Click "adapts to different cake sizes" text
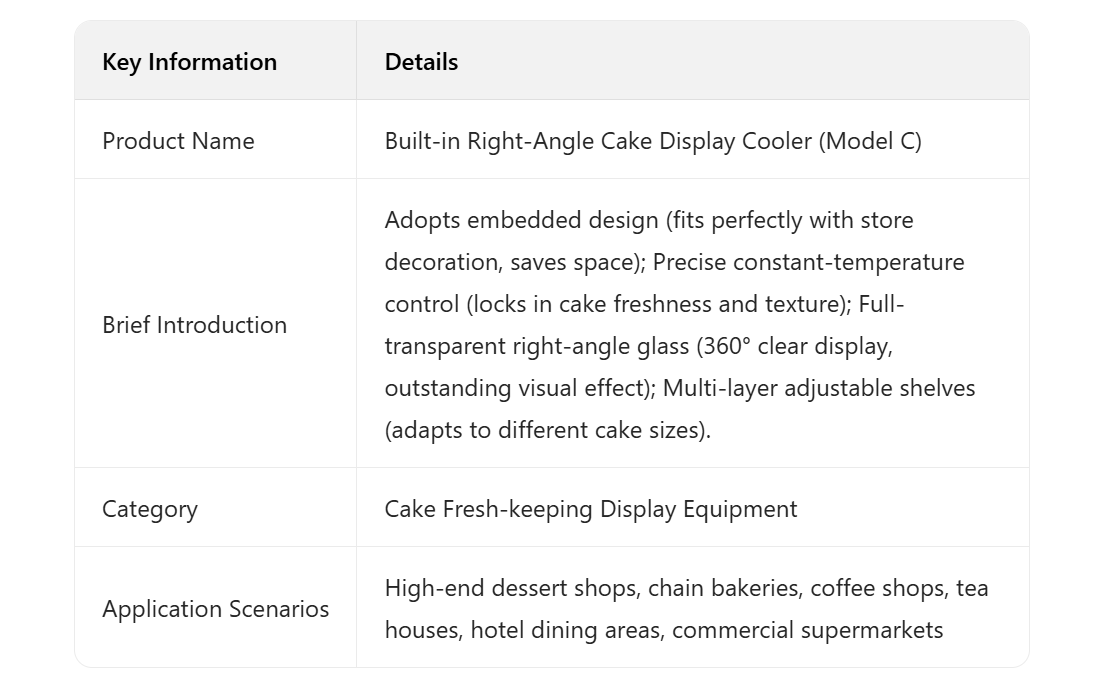Image resolution: width=1110 pixels, height=692 pixels. coord(546,430)
